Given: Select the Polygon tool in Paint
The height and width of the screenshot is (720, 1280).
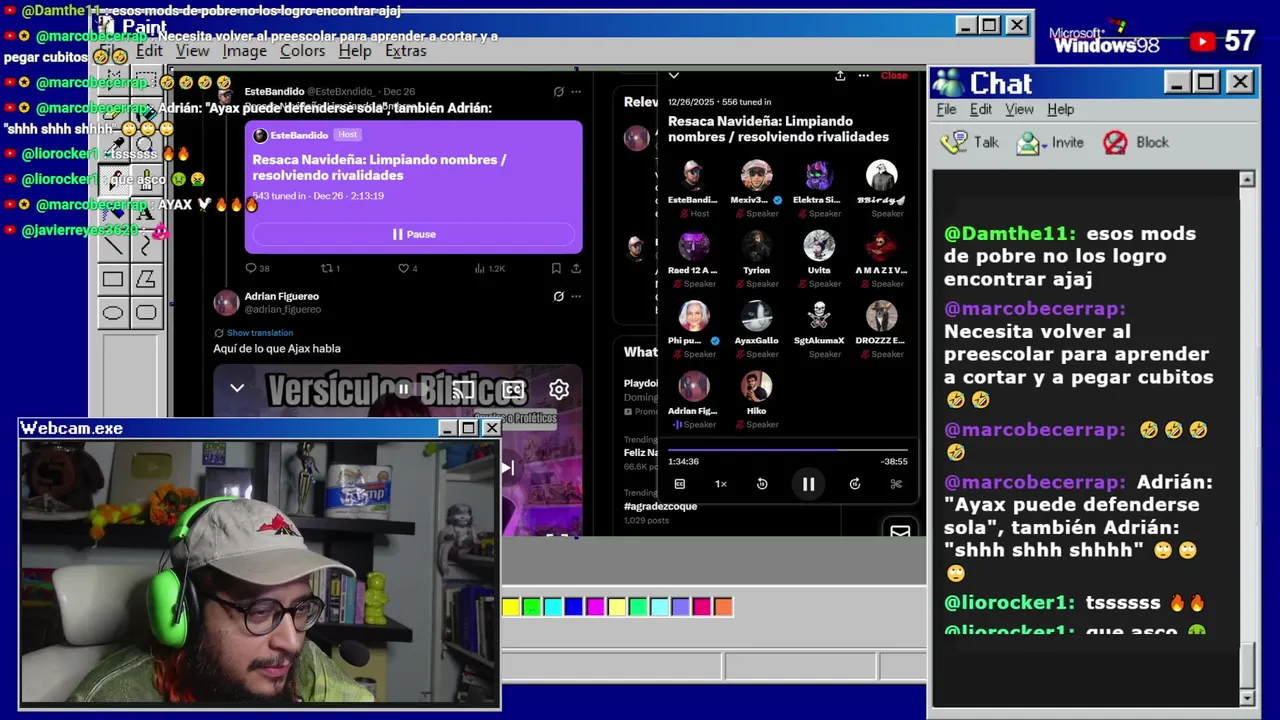Looking at the screenshot, I should [146, 279].
